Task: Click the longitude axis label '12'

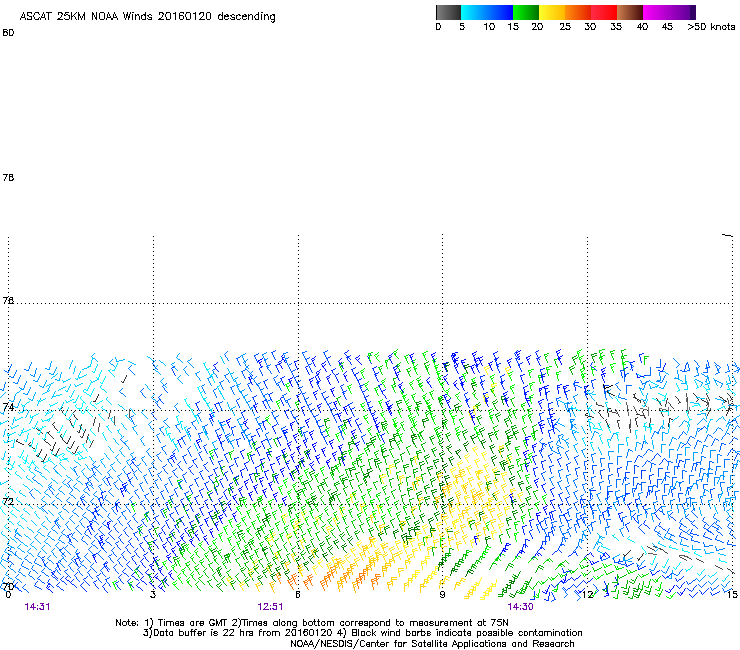Action: [587, 594]
